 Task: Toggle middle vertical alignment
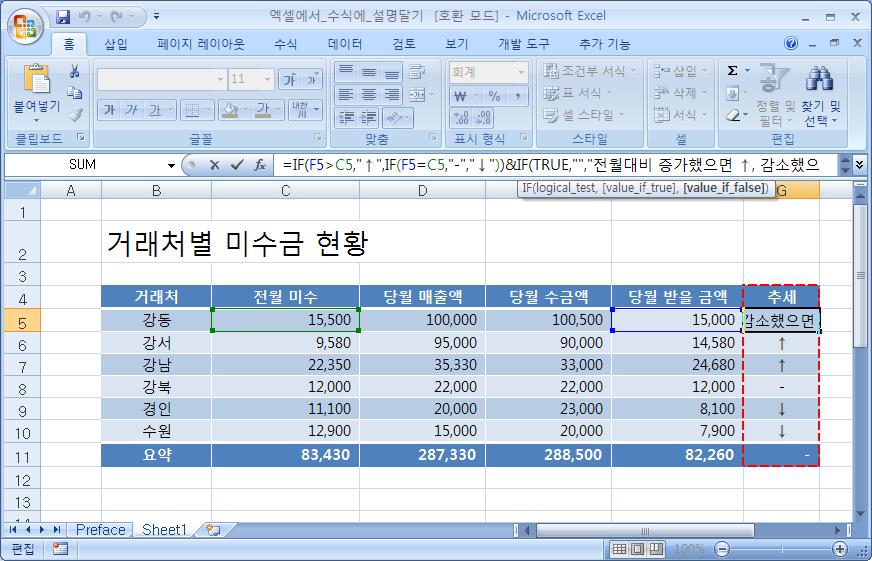point(369,72)
